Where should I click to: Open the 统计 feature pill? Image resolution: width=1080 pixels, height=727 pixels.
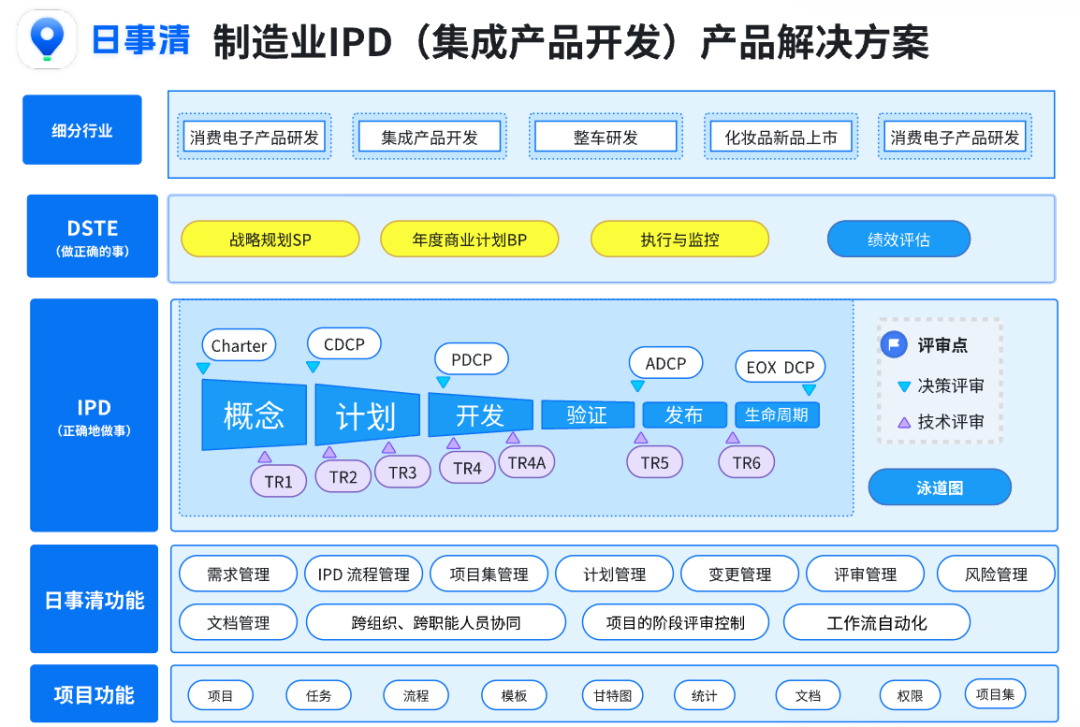[x=704, y=695]
